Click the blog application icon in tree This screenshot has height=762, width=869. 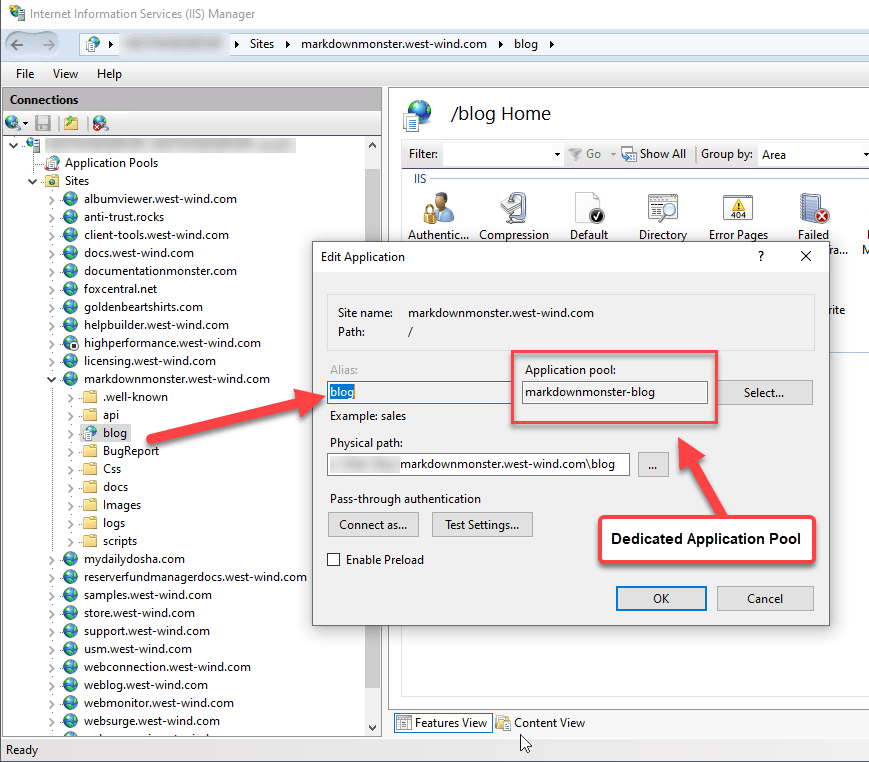(x=89, y=433)
